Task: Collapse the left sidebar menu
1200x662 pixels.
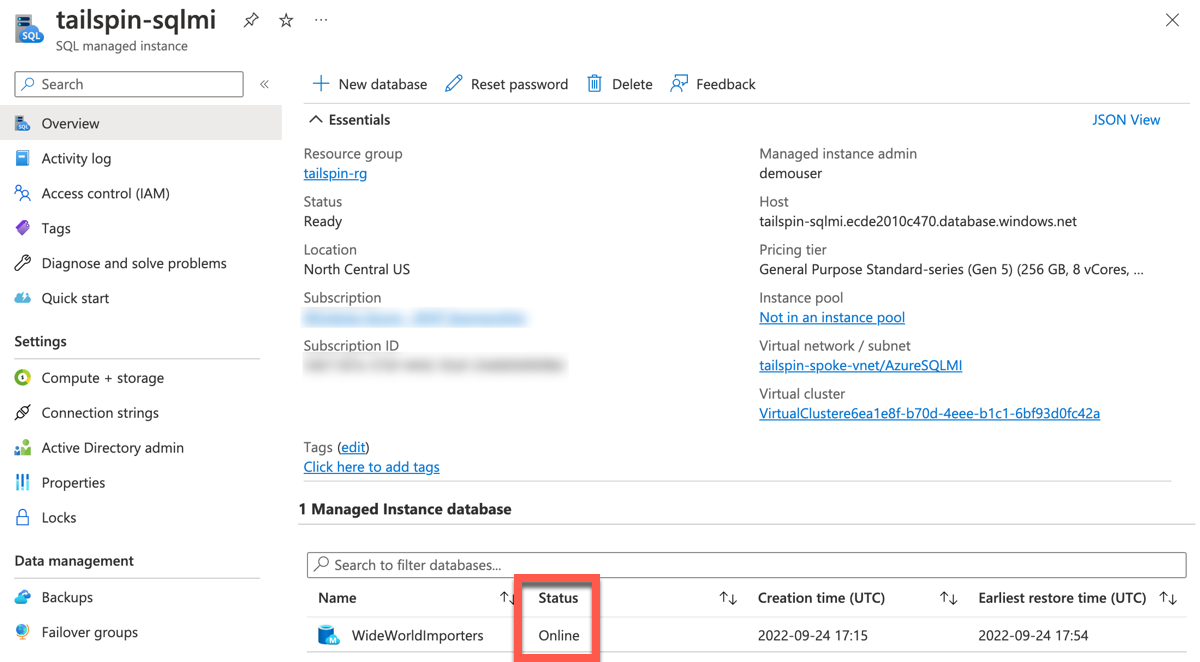Action: (265, 85)
